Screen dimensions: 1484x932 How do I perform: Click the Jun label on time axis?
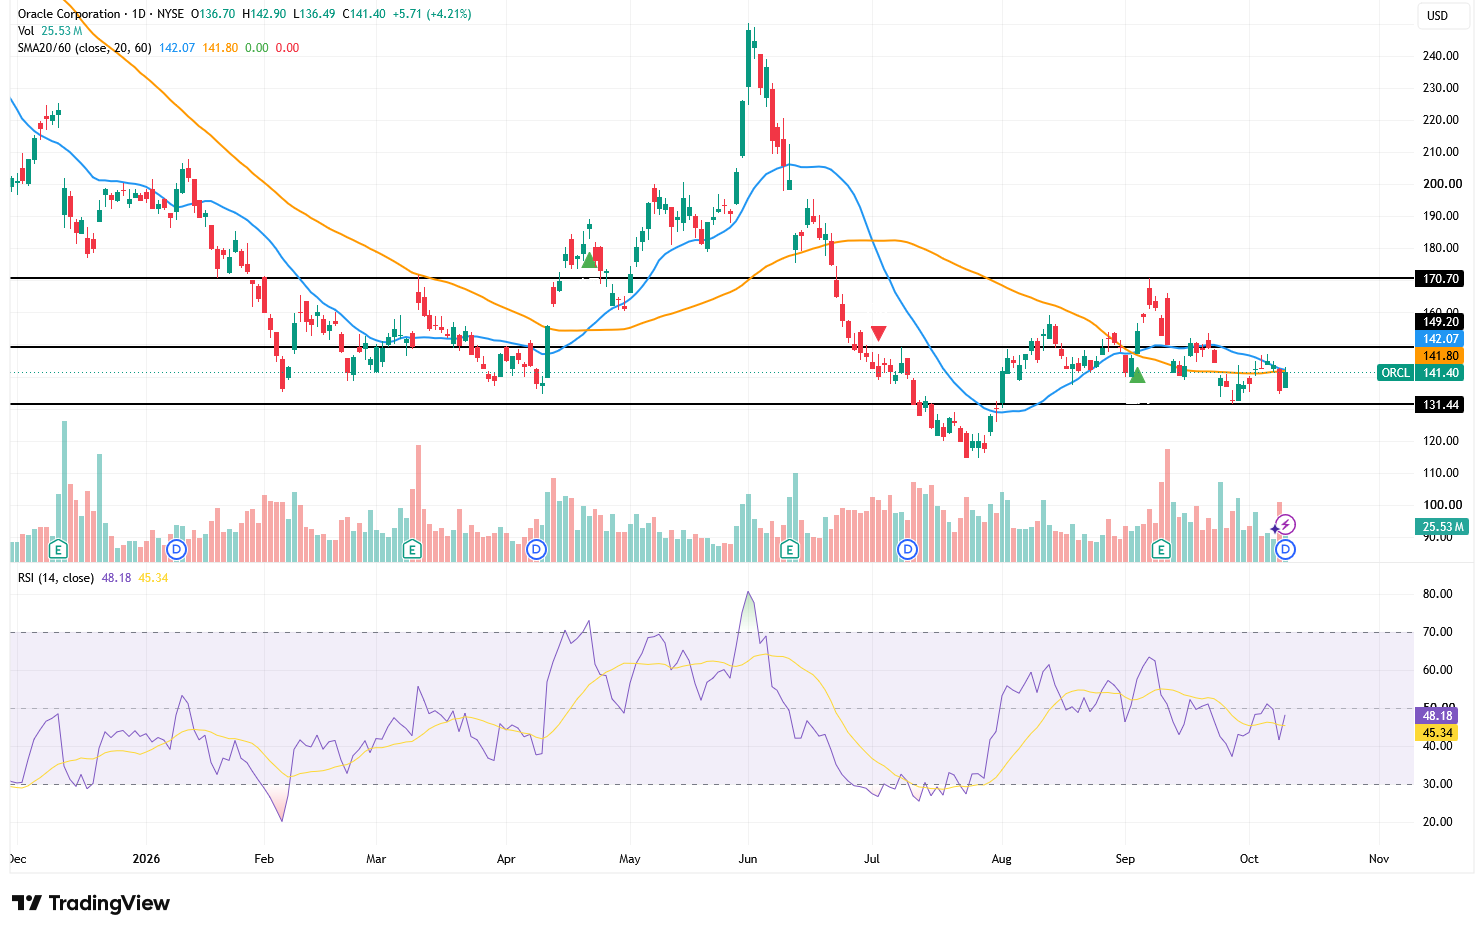(748, 858)
